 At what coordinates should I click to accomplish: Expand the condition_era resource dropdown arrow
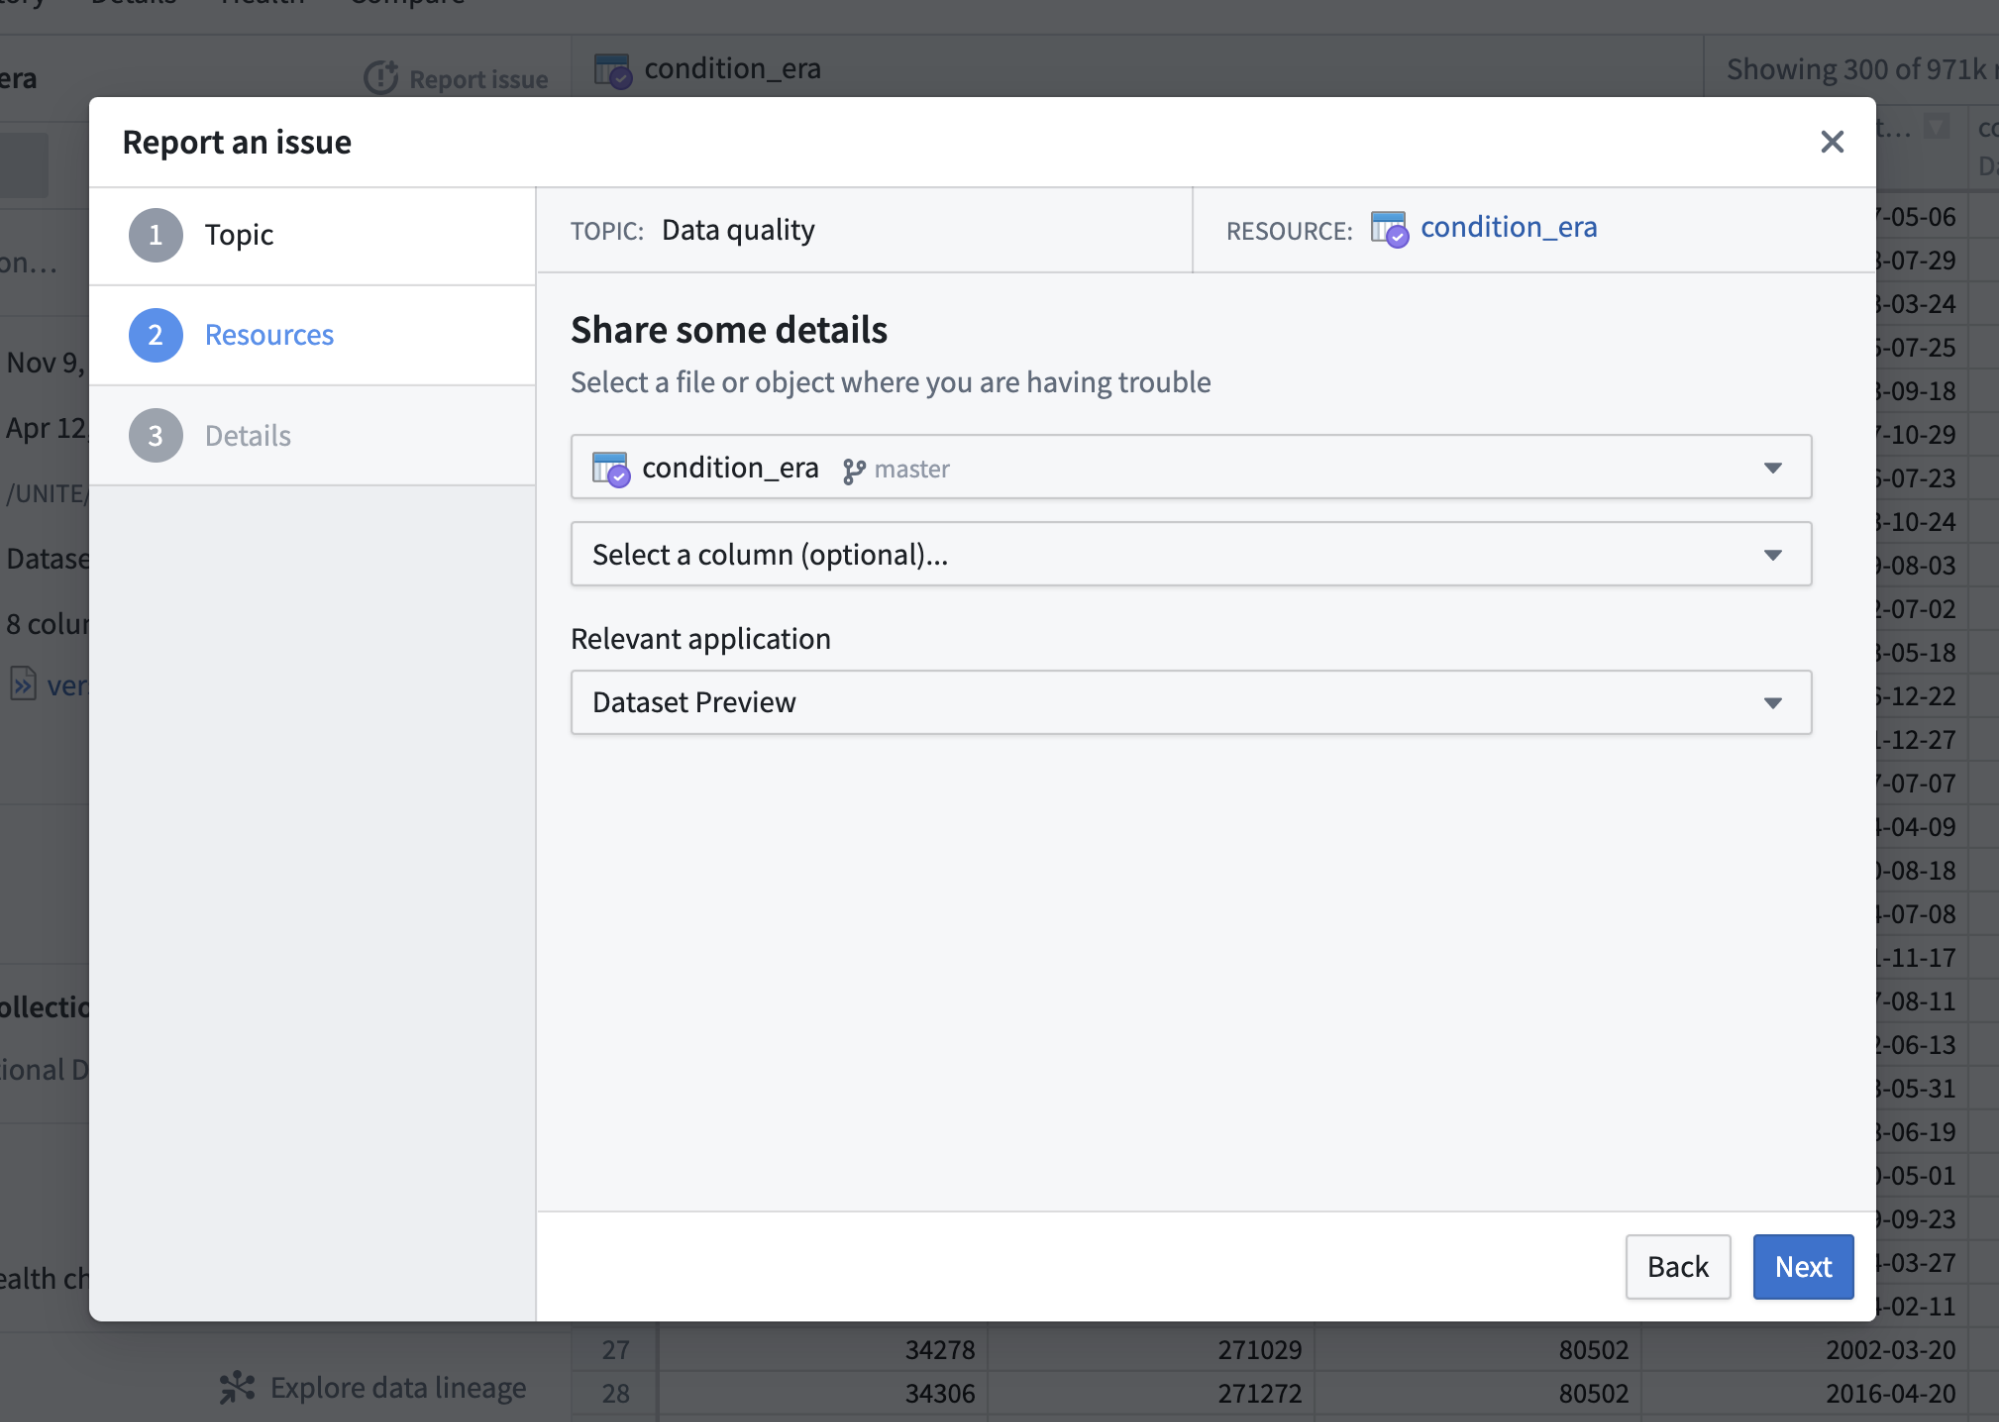click(x=1772, y=468)
